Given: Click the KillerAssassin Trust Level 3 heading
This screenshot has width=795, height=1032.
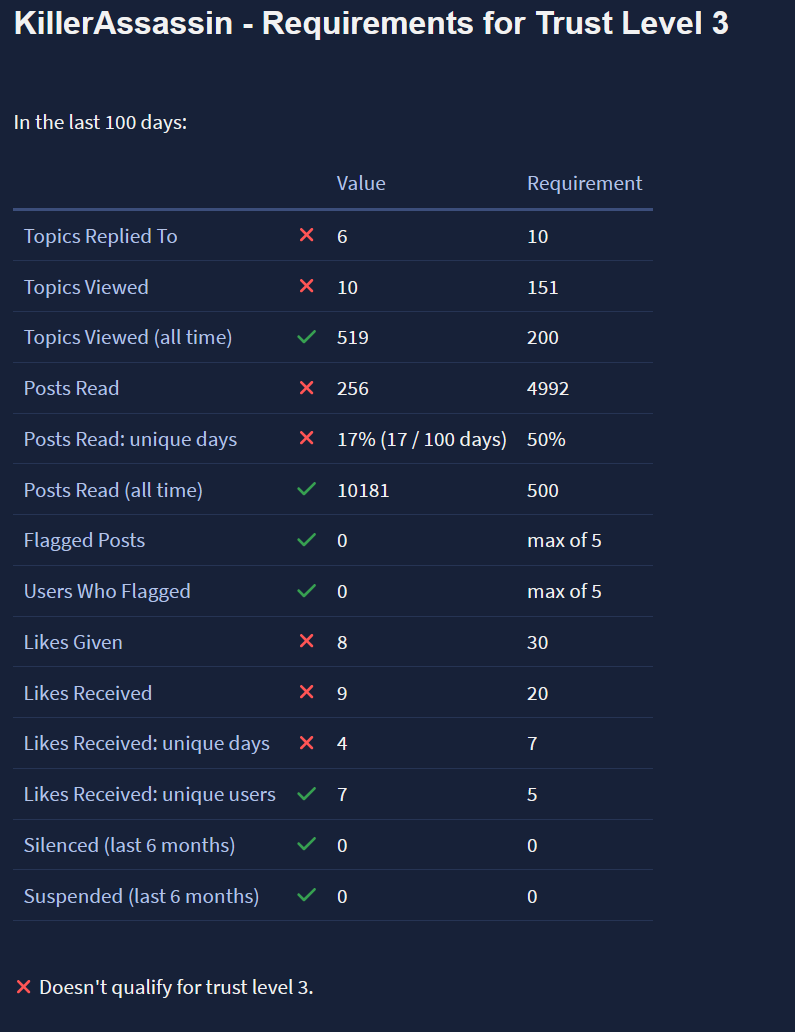Looking at the screenshot, I should (x=371, y=25).
